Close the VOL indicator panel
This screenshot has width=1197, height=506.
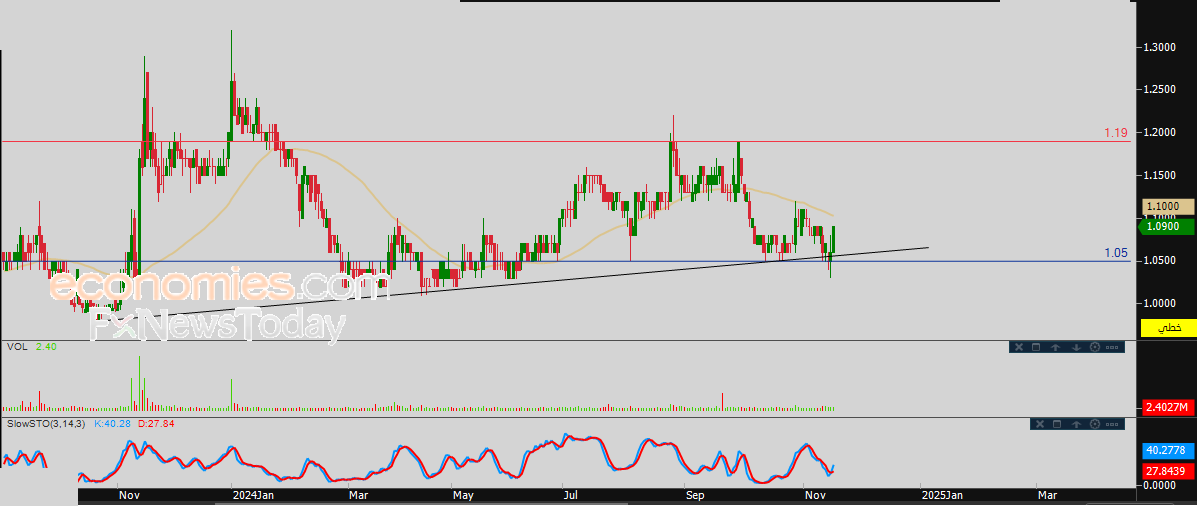point(1019,347)
